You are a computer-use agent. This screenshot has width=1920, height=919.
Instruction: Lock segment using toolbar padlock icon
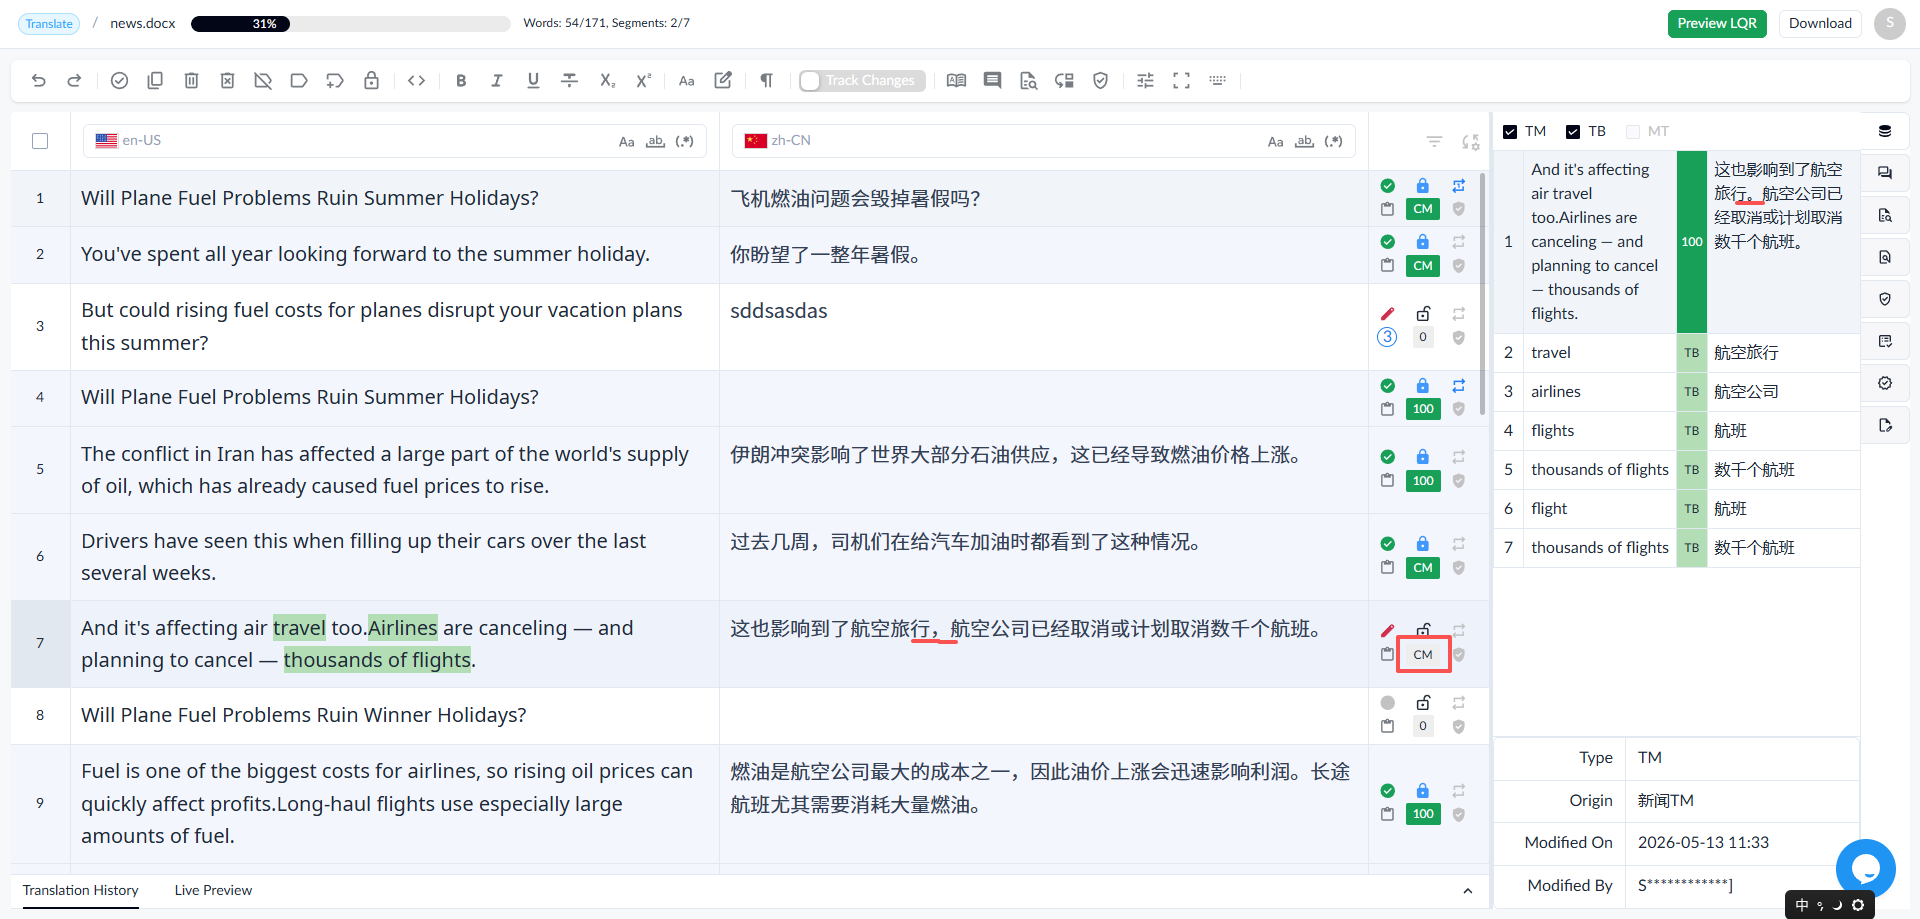pos(371,81)
